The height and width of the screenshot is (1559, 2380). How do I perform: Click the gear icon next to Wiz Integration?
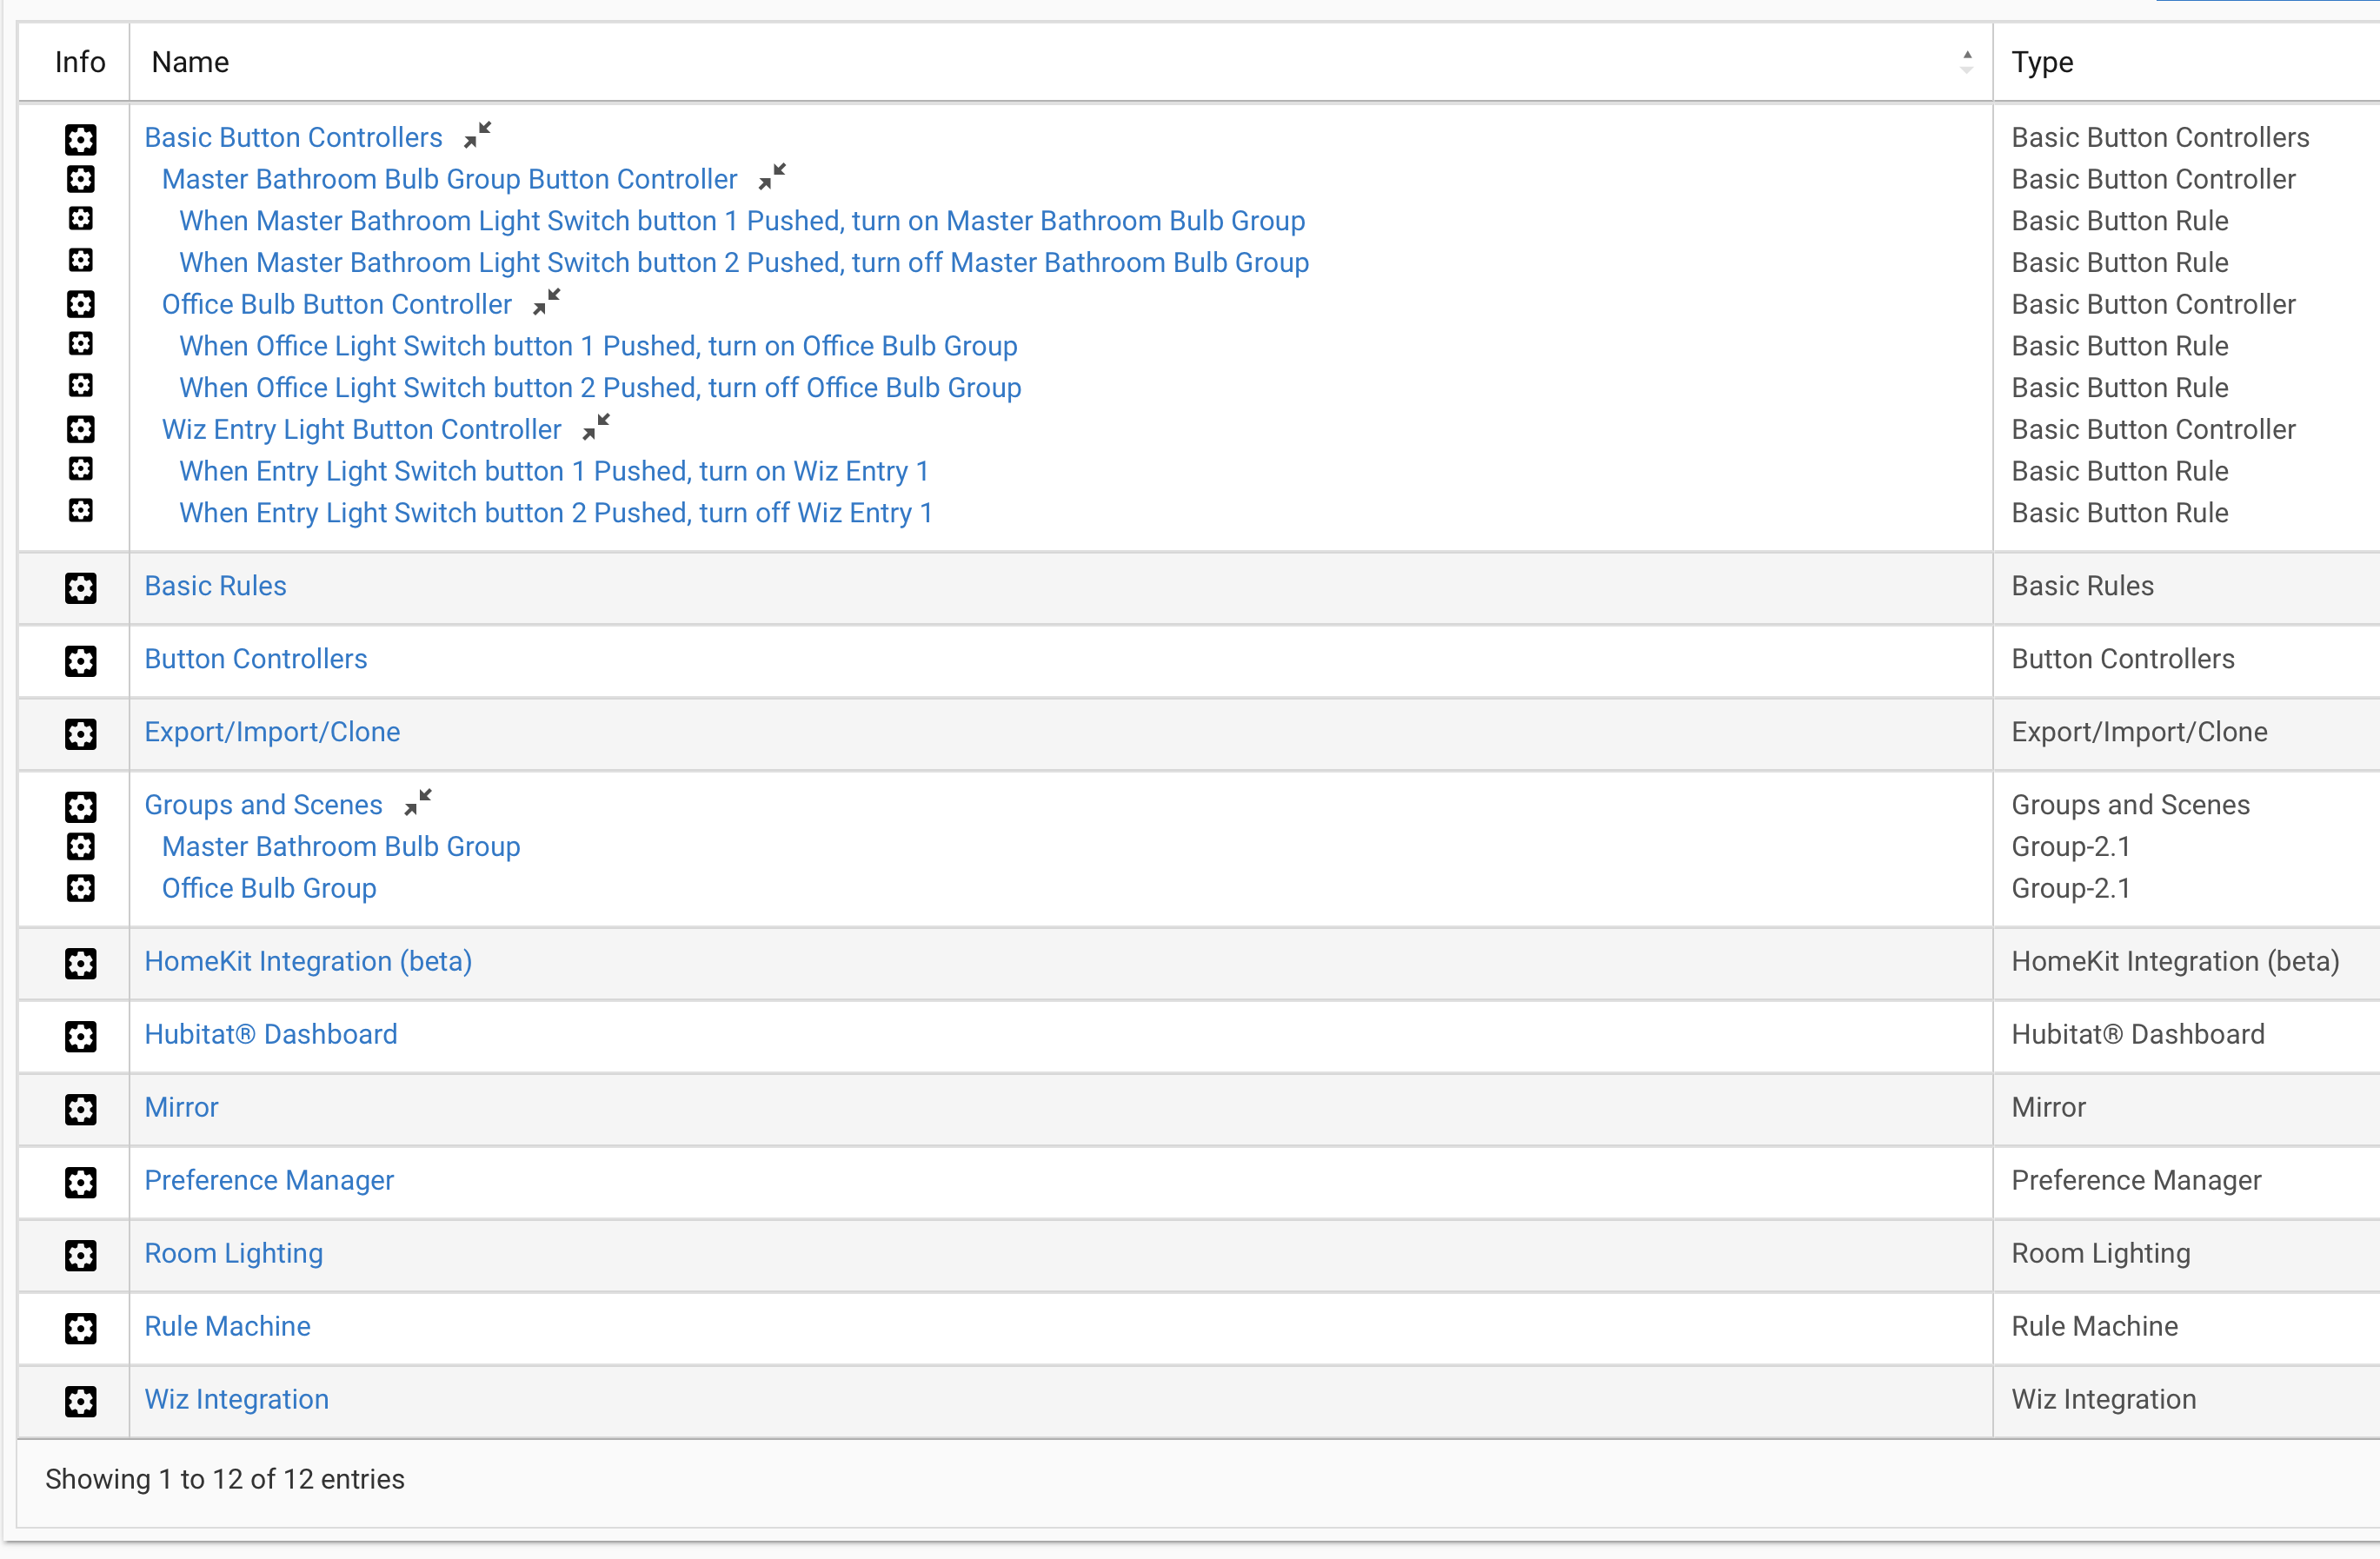pyautogui.click(x=80, y=1401)
